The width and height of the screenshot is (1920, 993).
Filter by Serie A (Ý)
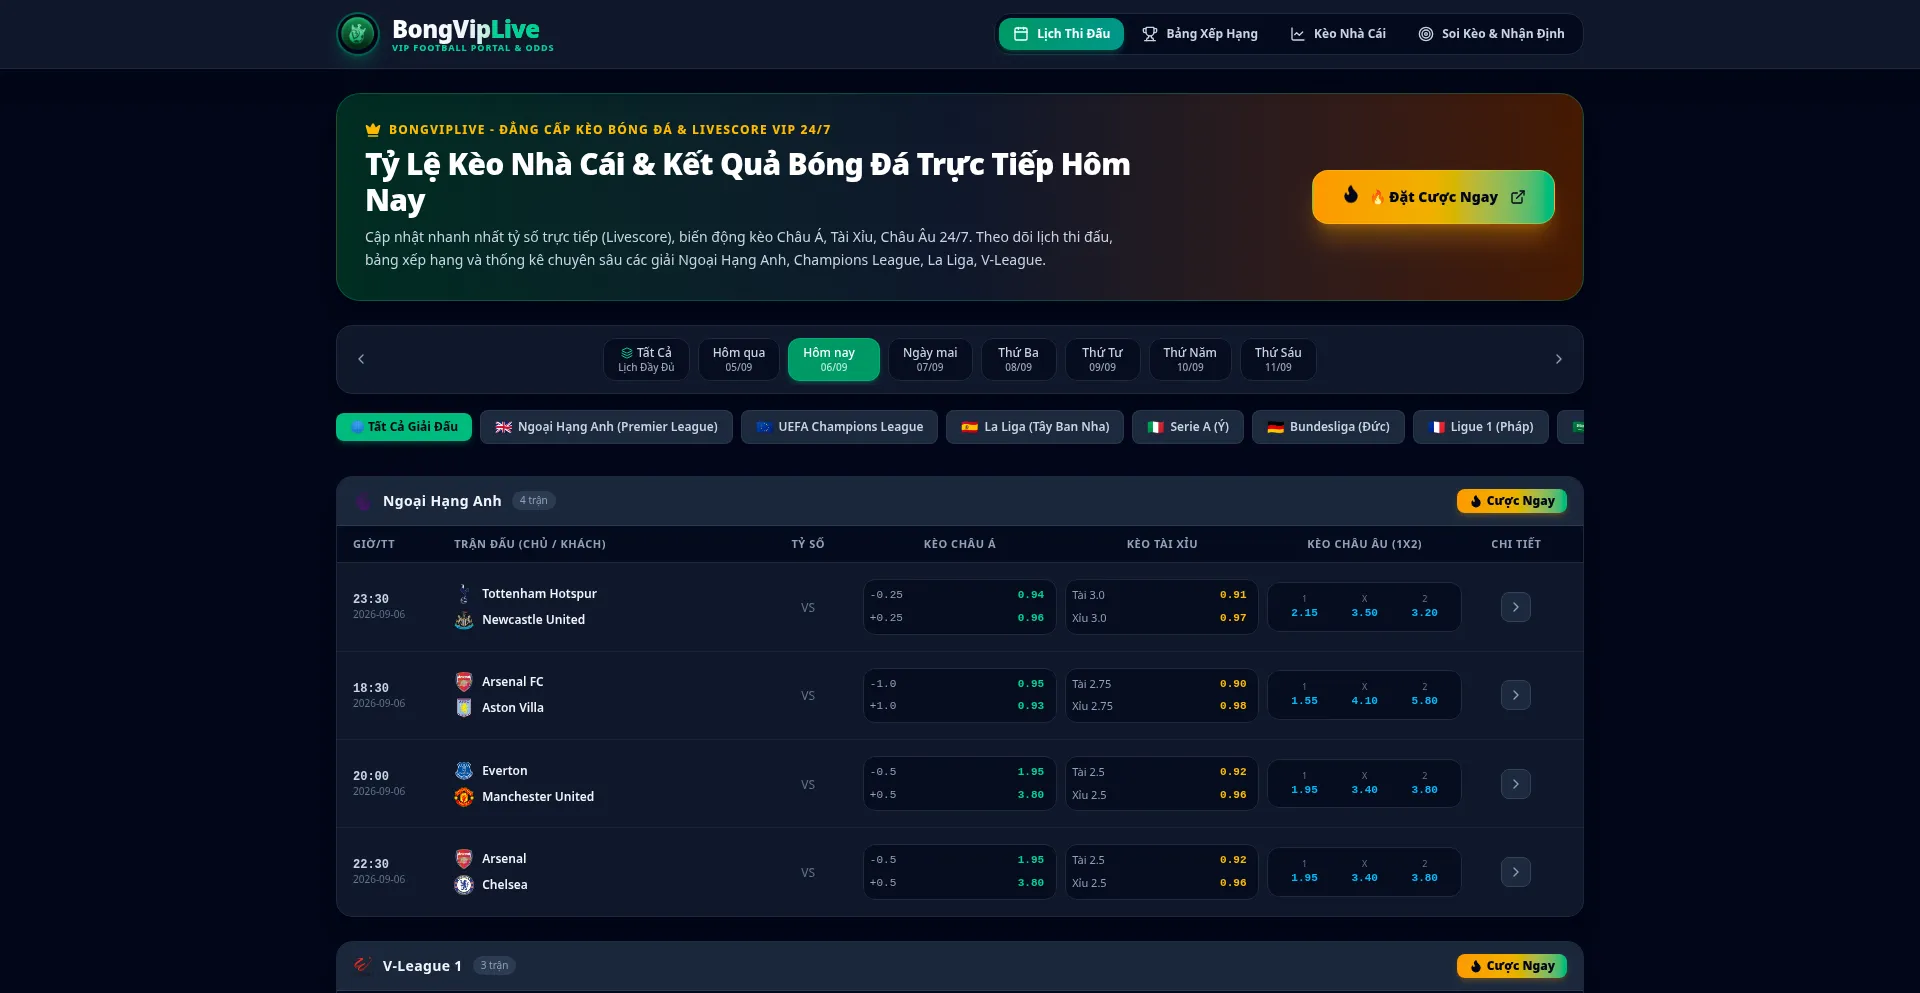[x=1188, y=427]
